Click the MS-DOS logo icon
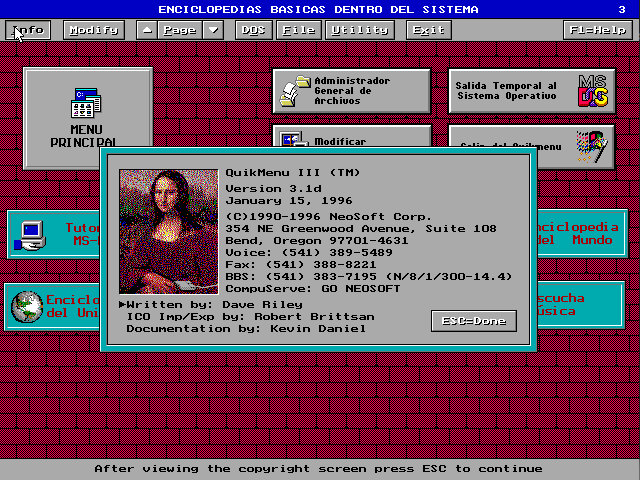 click(x=593, y=91)
